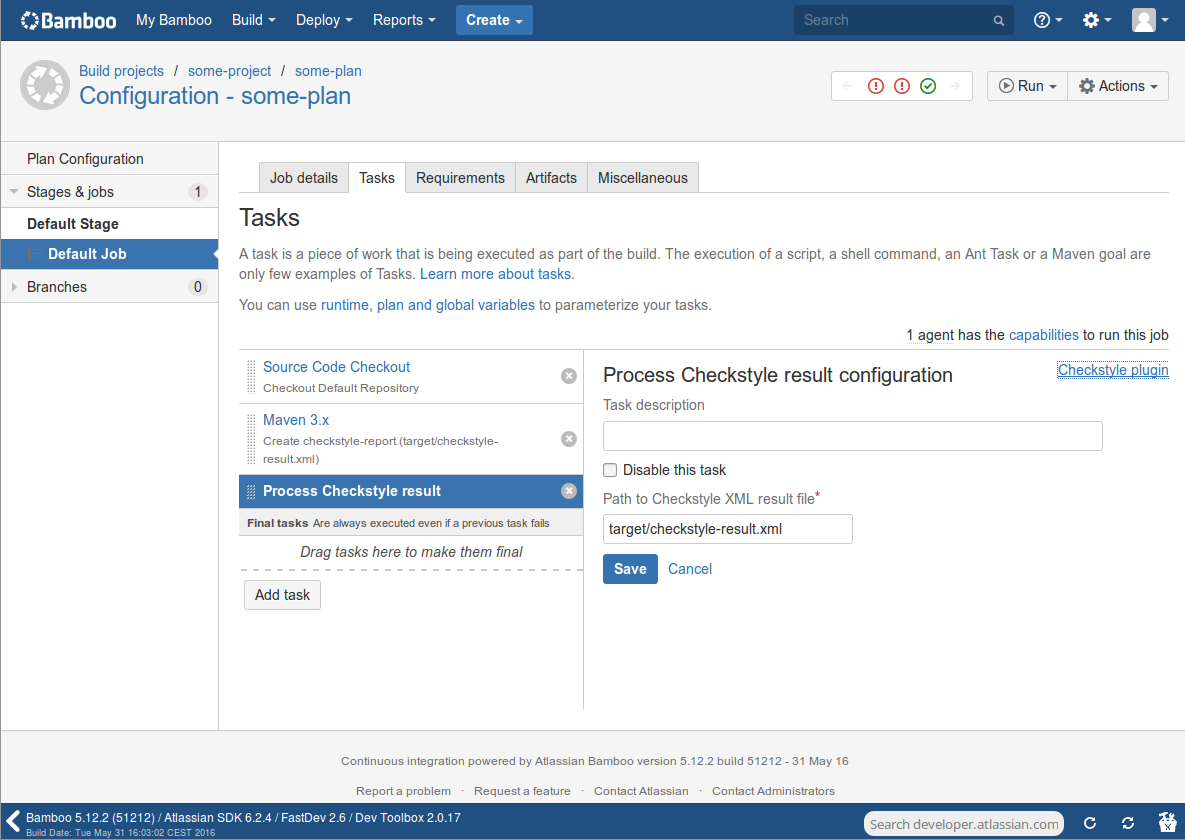This screenshot has height=840, width=1185.
Task: Grab drag handle of Process Checkstyle result
Action: [252, 491]
